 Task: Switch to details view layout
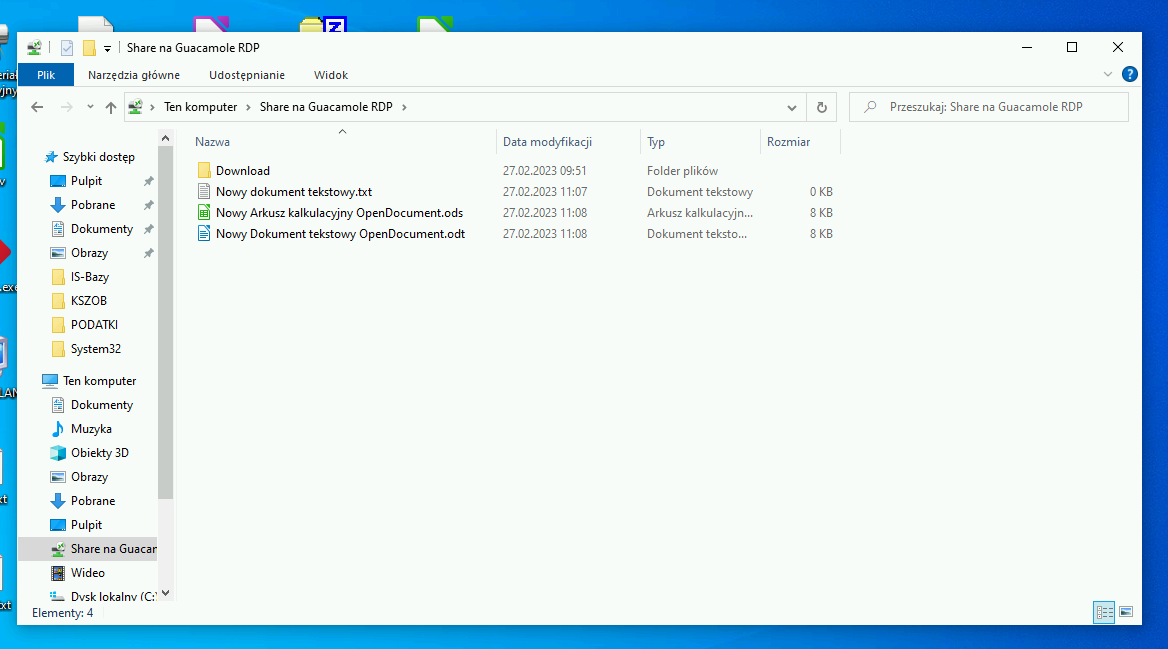click(1105, 612)
